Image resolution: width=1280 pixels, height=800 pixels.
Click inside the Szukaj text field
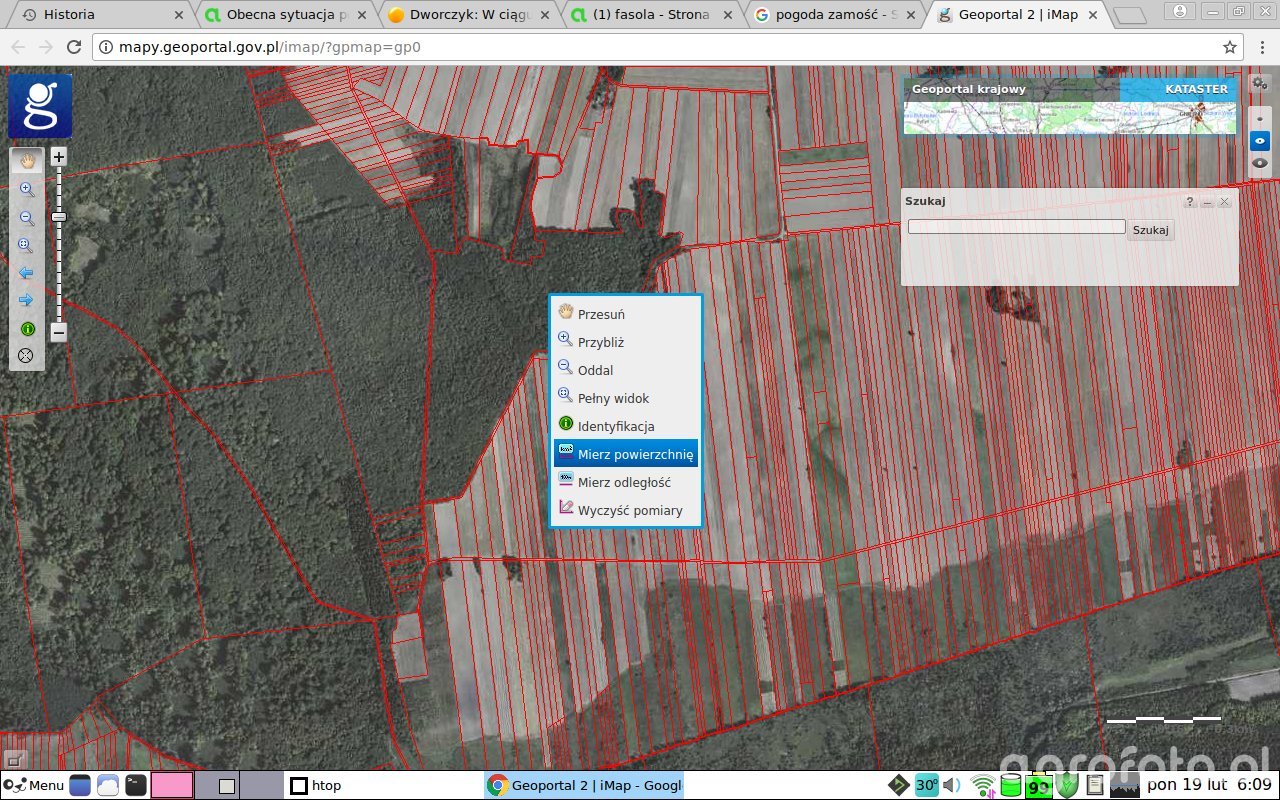1016,226
